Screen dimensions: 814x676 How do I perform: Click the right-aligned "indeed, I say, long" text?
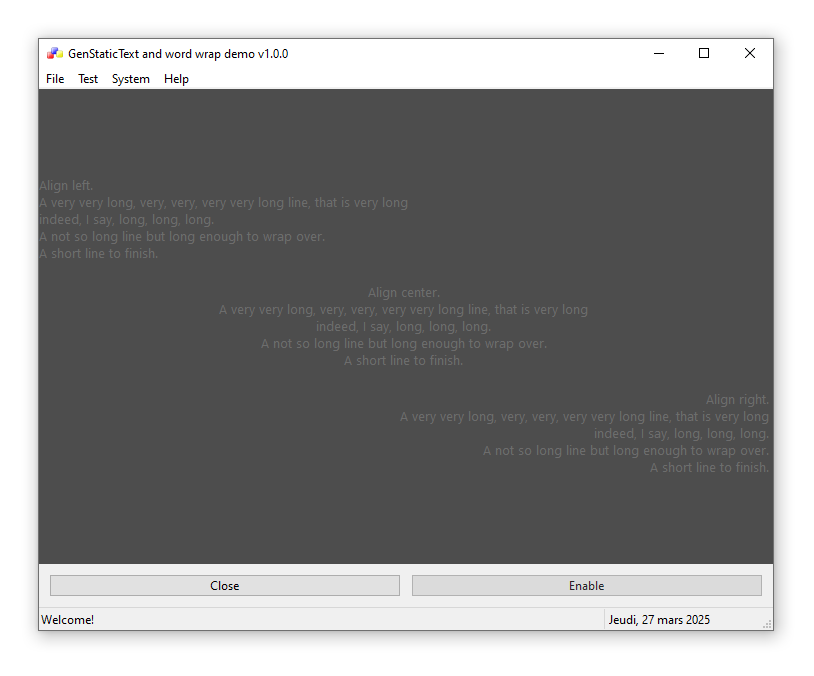click(x=681, y=434)
